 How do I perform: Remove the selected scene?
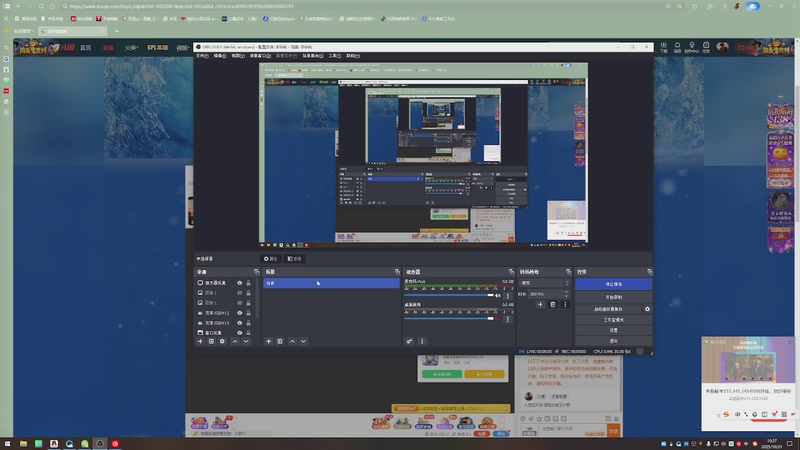[x=280, y=341]
